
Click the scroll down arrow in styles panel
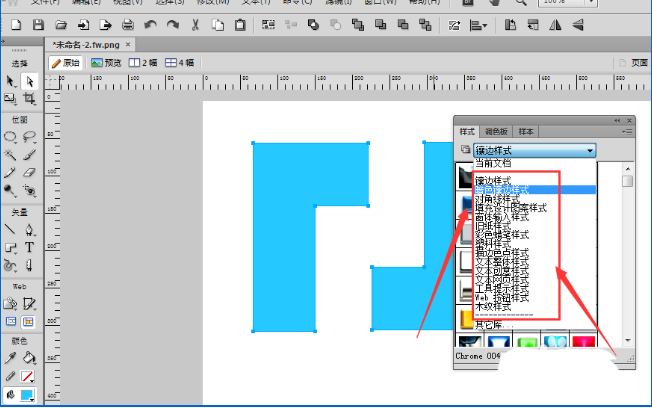click(x=628, y=341)
